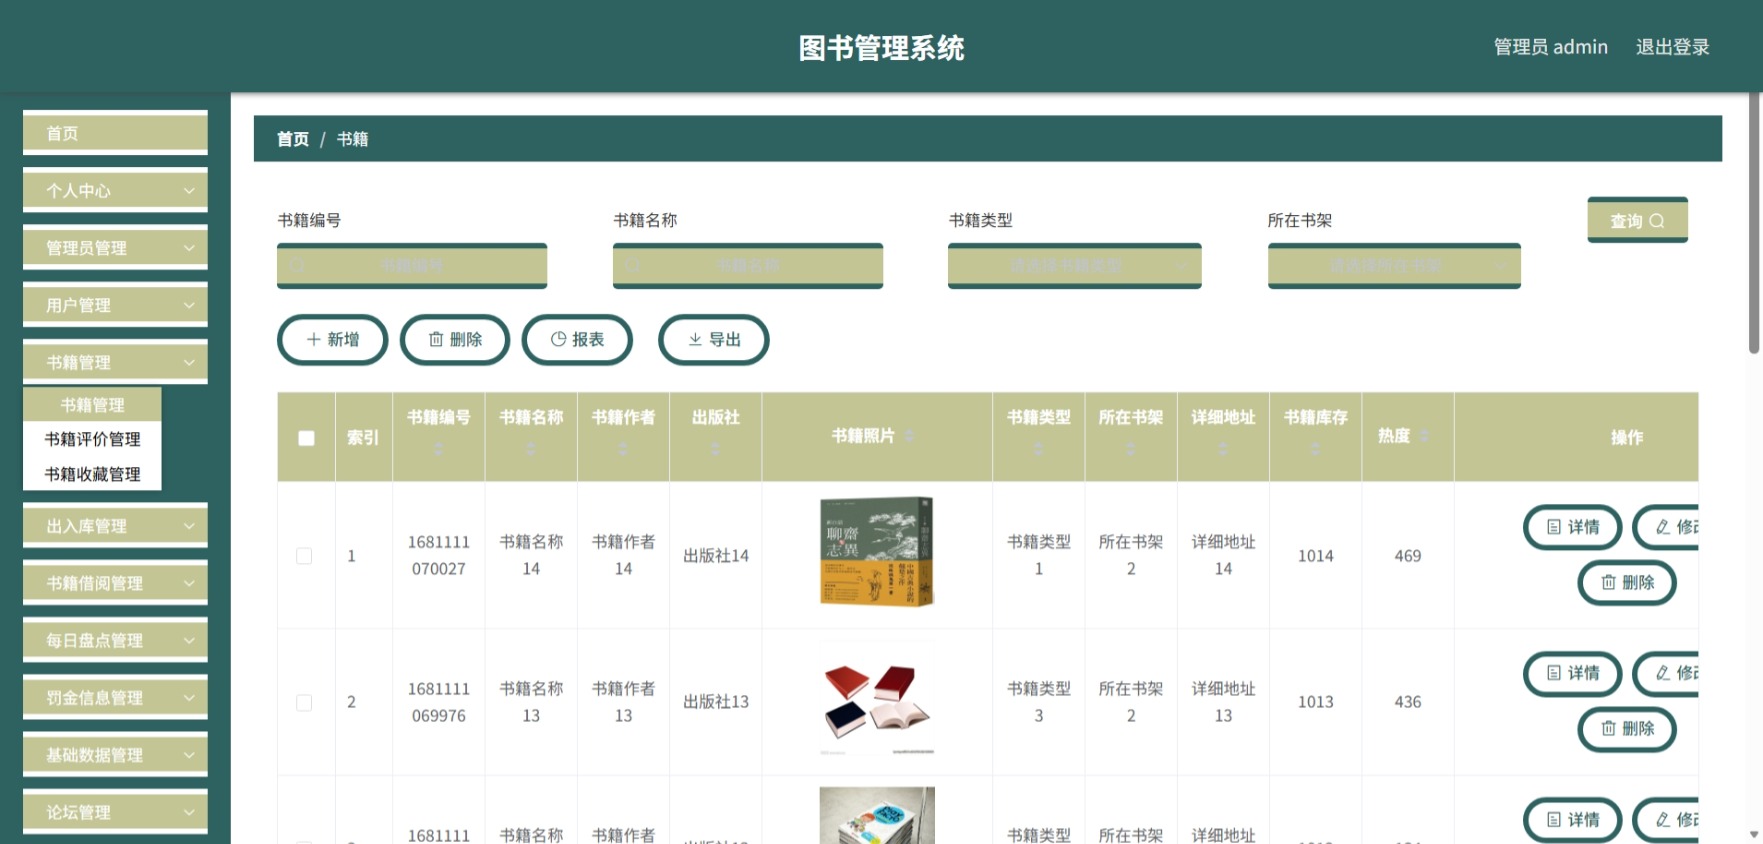Expand the 论坛管理 sidebar menu
The width and height of the screenshot is (1763, 844).
pyautogui.click(x=115, y=812)
